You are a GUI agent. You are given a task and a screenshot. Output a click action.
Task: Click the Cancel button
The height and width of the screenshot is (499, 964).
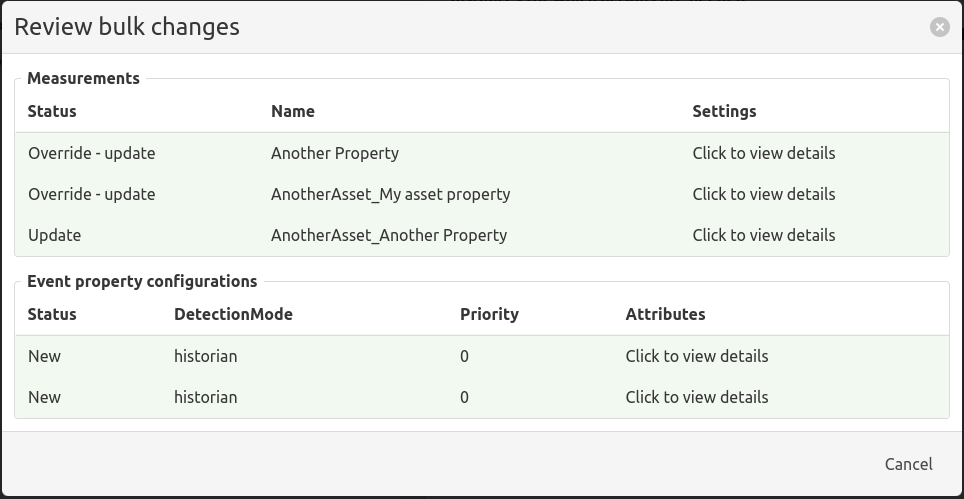(x=908, y=464)
